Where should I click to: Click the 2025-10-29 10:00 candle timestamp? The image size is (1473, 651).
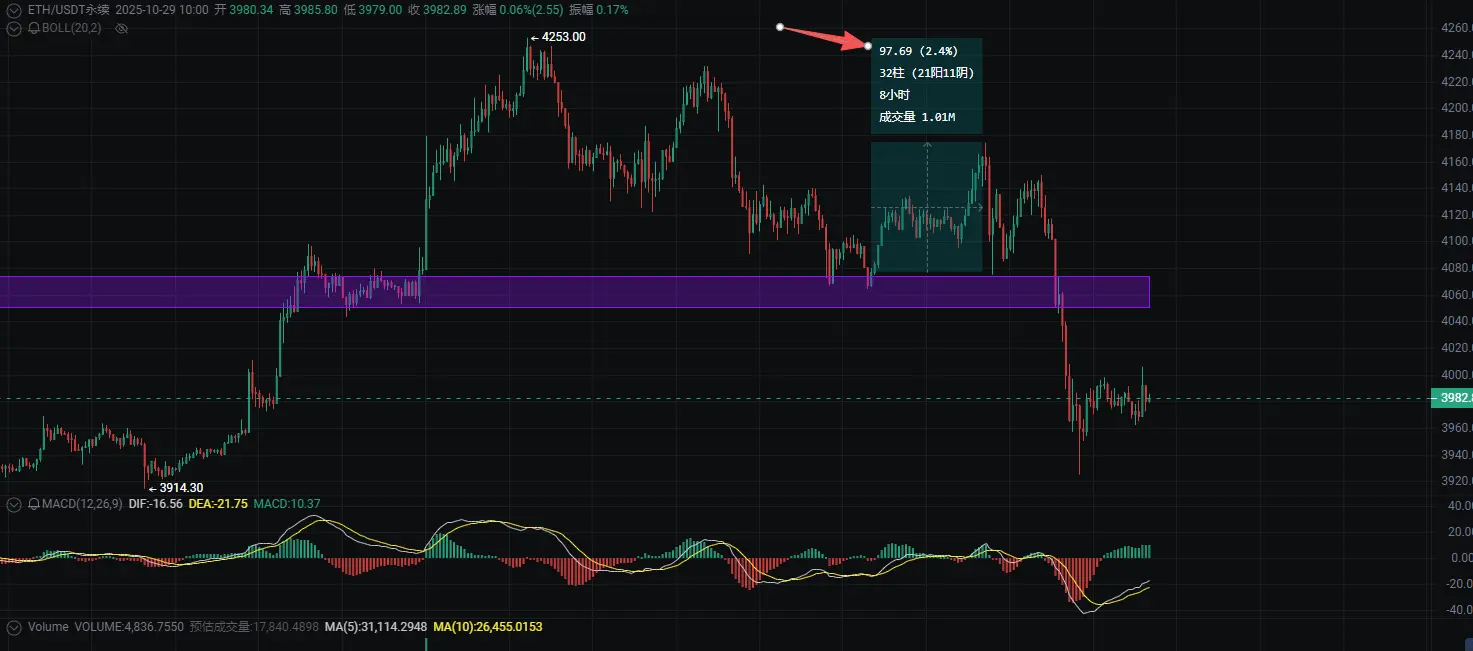click(162, 9)
